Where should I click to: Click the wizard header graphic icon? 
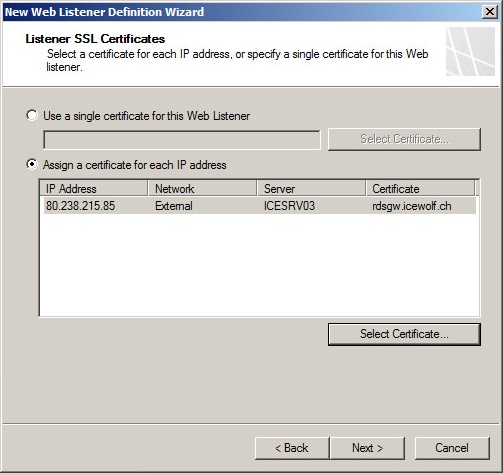470,51
